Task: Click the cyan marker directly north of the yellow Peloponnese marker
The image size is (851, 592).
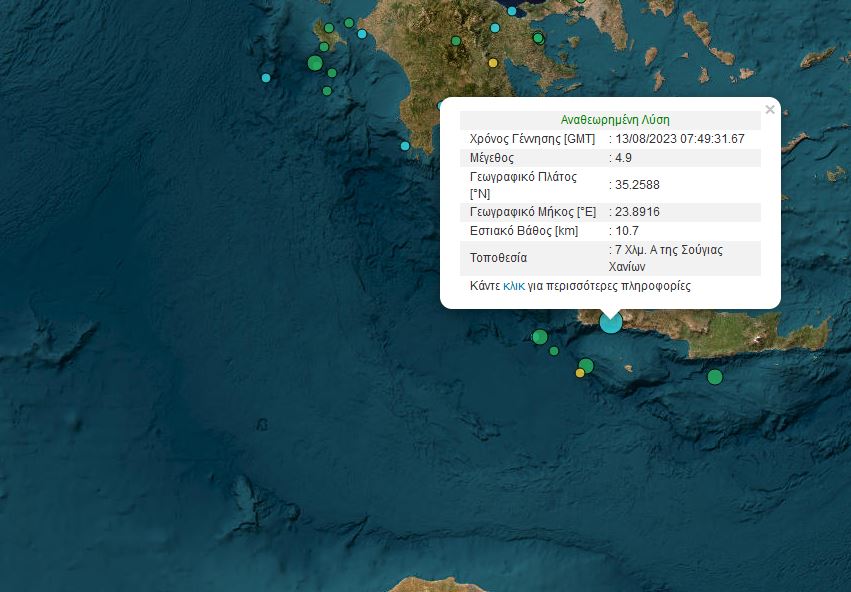Action: click(495, 28)
